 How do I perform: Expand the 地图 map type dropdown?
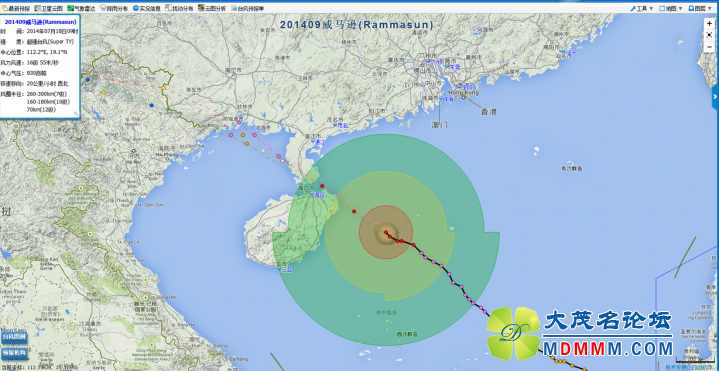click(x=671, y=8)
